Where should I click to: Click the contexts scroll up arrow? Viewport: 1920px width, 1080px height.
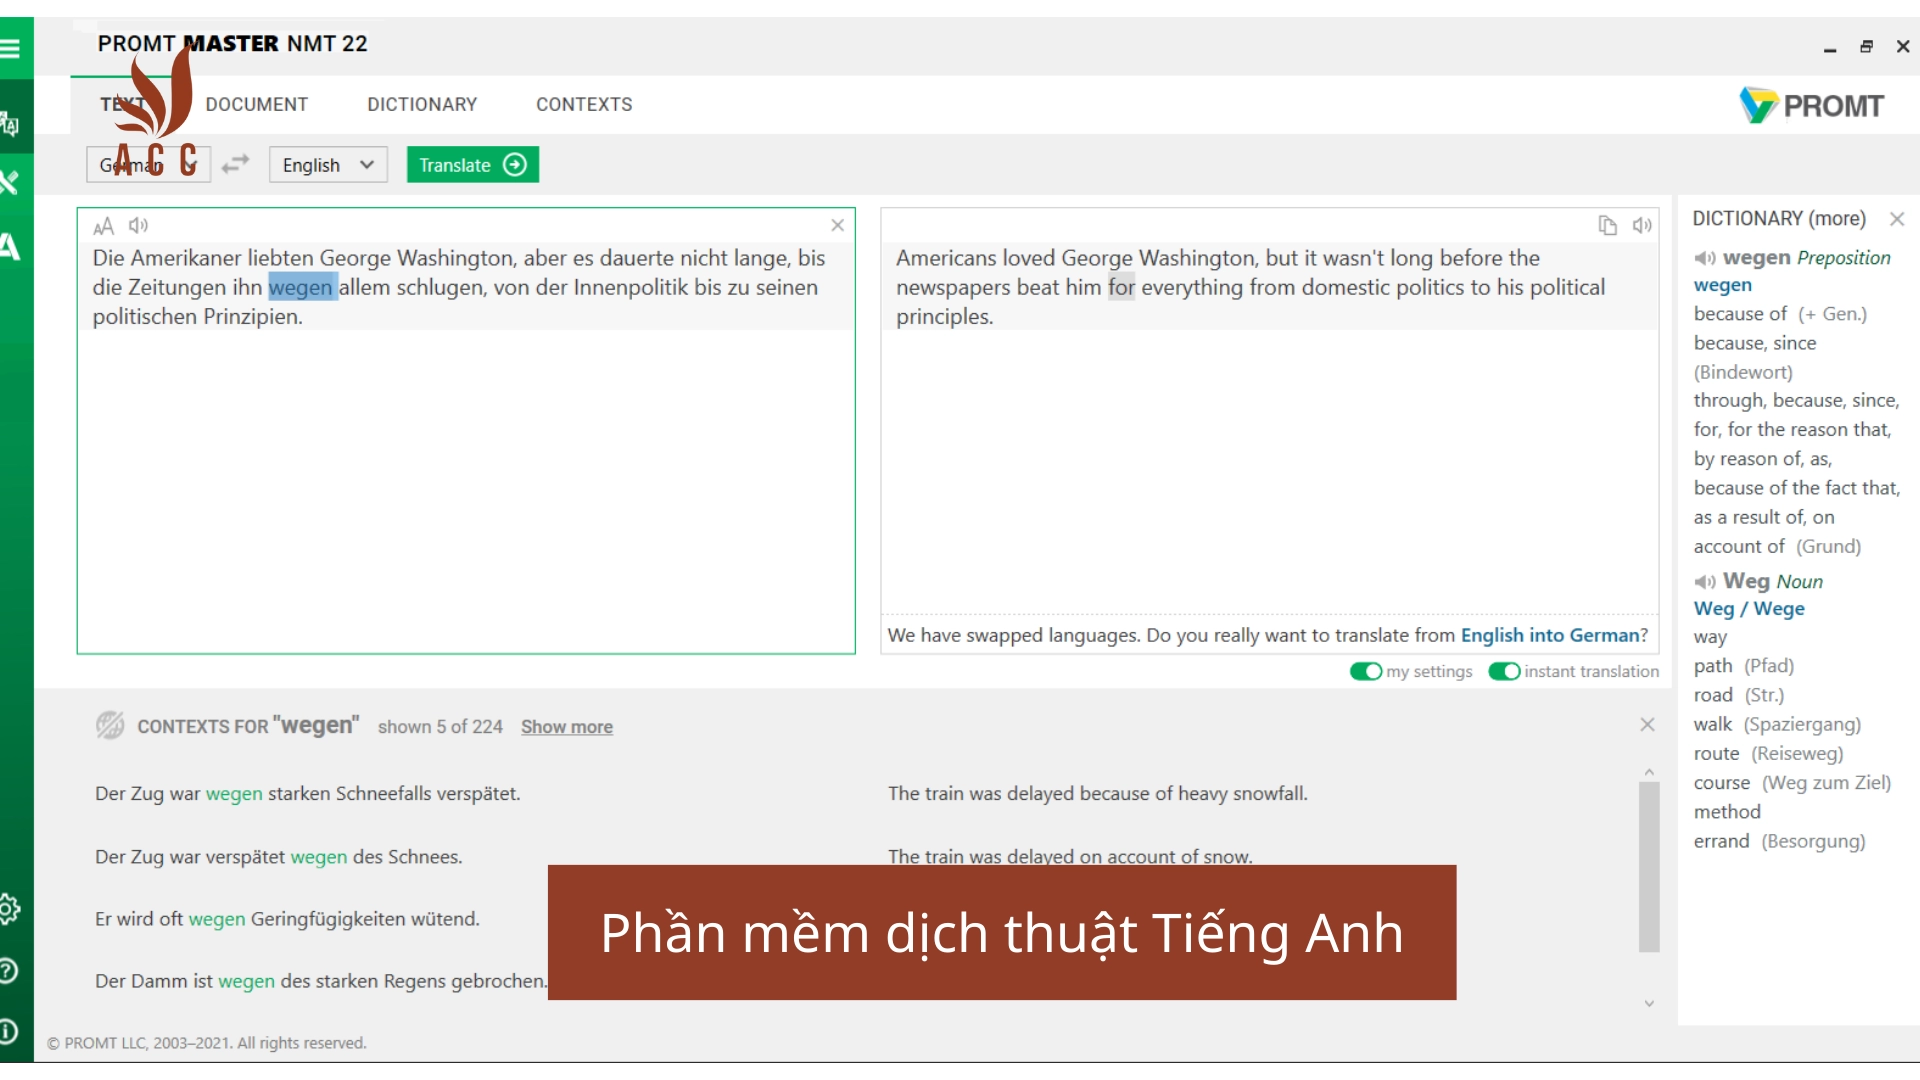point(1649,772)
